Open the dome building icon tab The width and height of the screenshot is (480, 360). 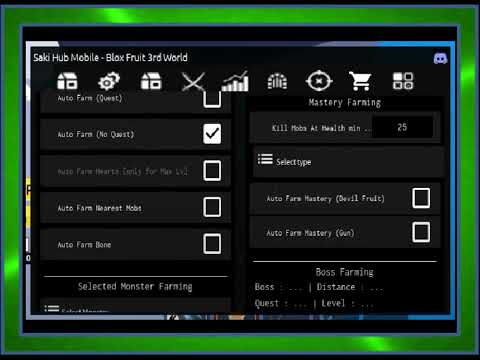point(277,81)
